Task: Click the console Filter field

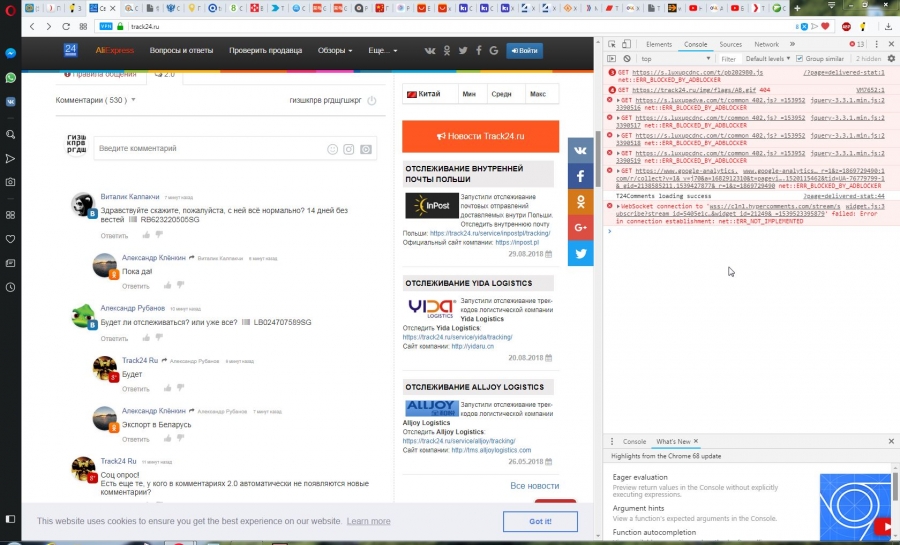Action: pyautogui.click(x=728, y=59)
